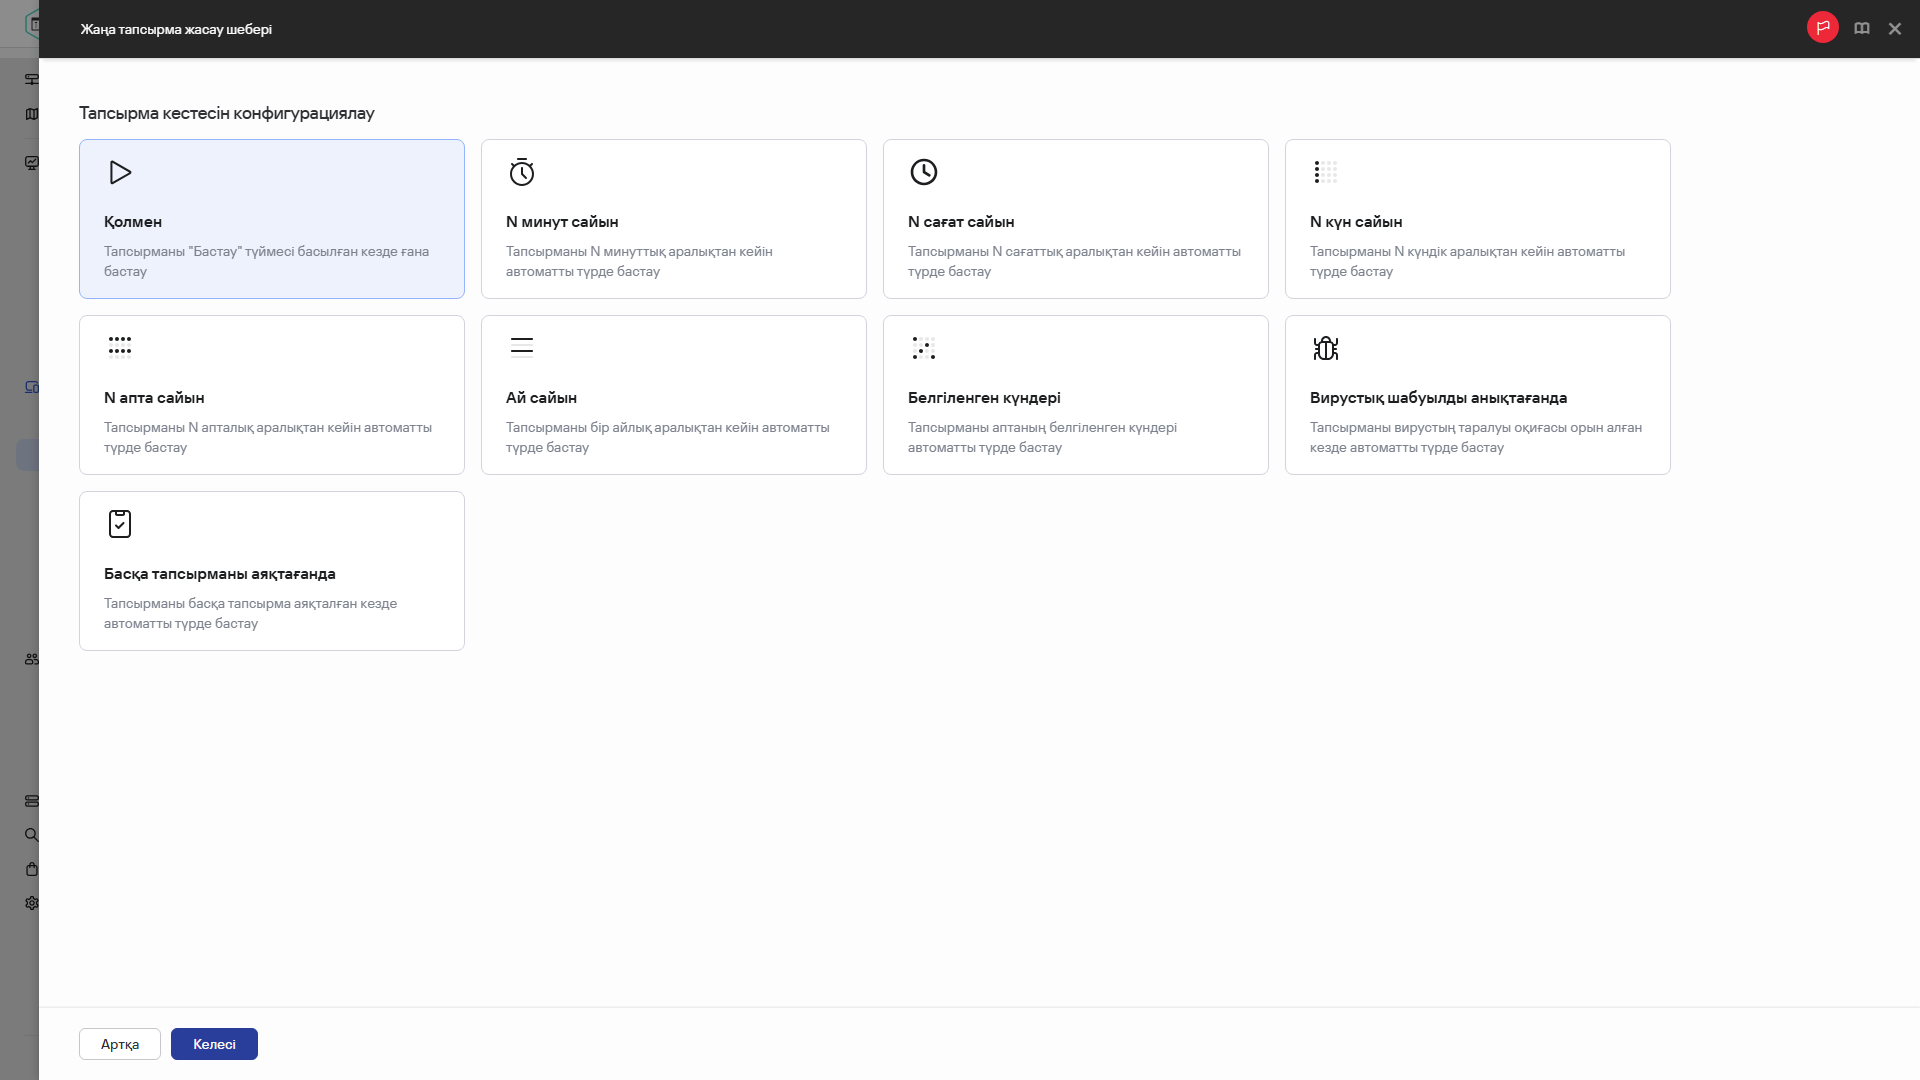Image resolution: width=1920 pixels, height=1080 pixels.
Task: Click the dotted grid icon for N күн сайын
Action: [1325, 172]
